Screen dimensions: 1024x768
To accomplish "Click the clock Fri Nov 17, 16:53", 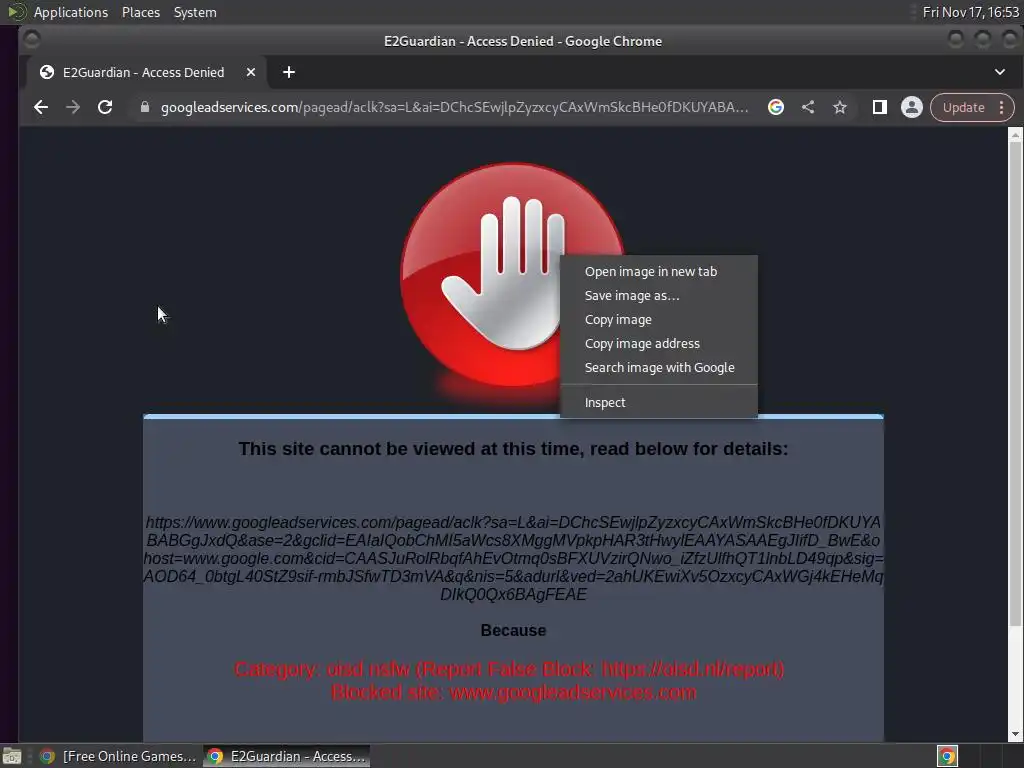I will pos(970,12).
